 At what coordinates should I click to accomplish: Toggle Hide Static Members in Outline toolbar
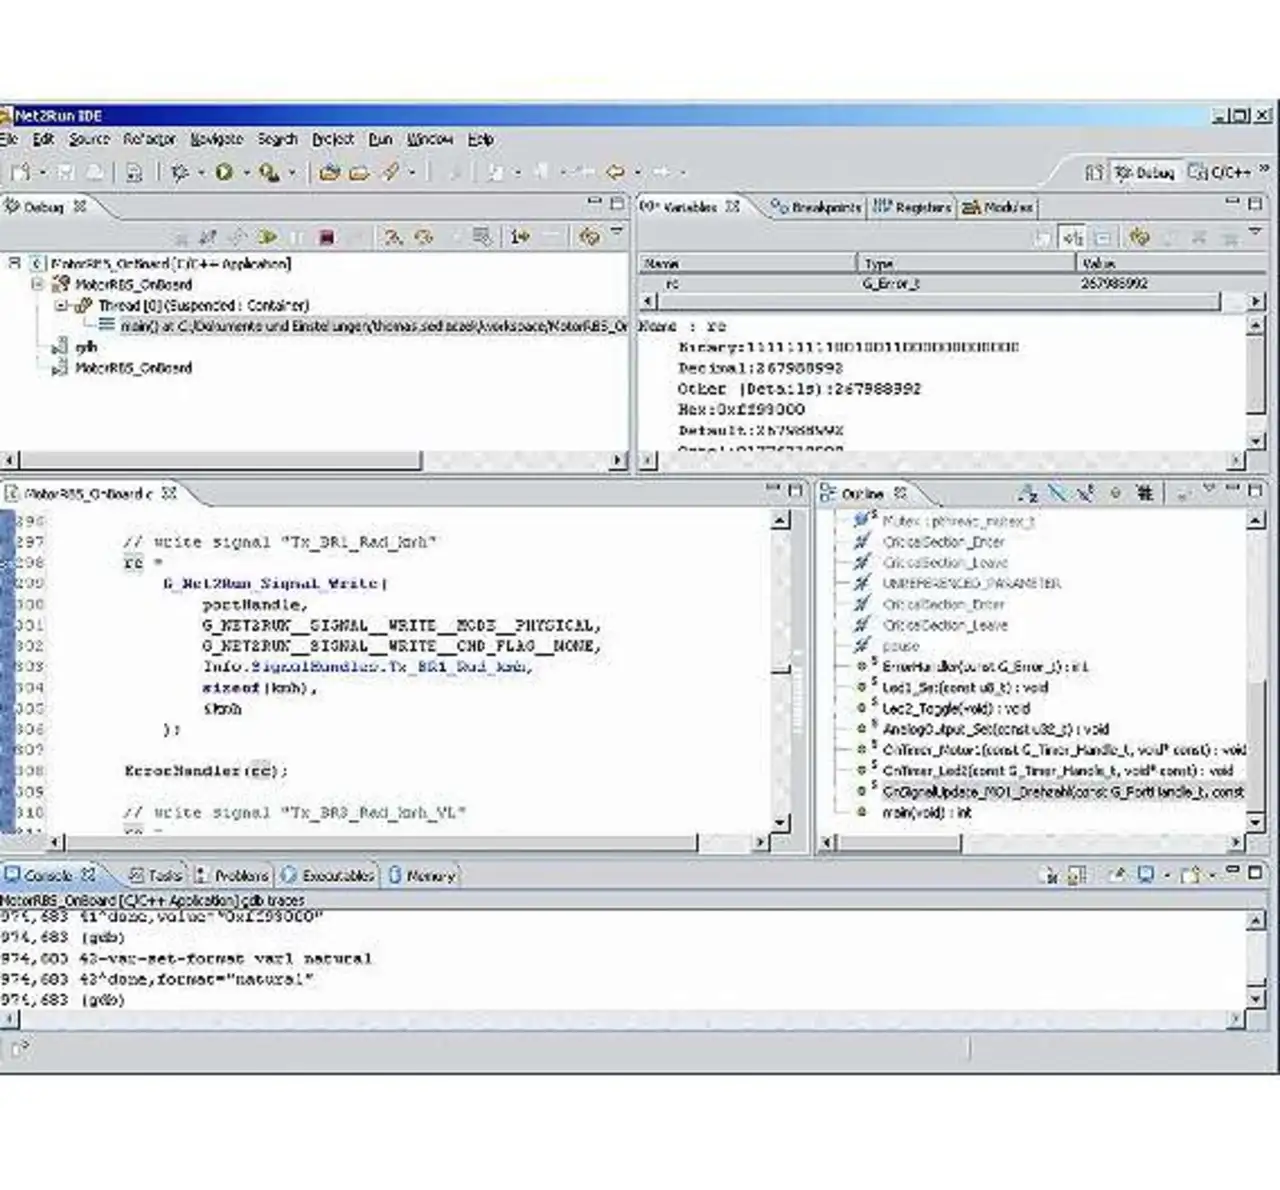tap(1086, 493)
